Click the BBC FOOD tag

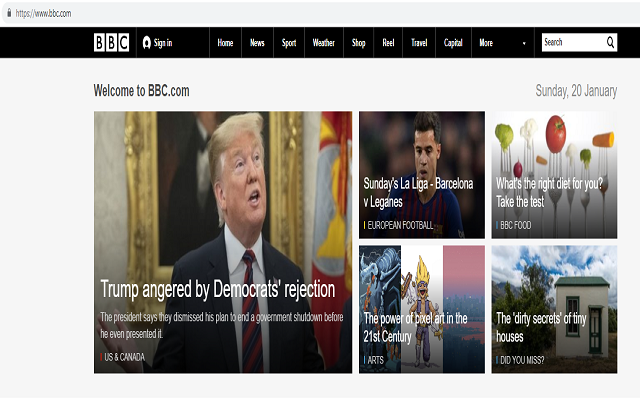point(516,225)
